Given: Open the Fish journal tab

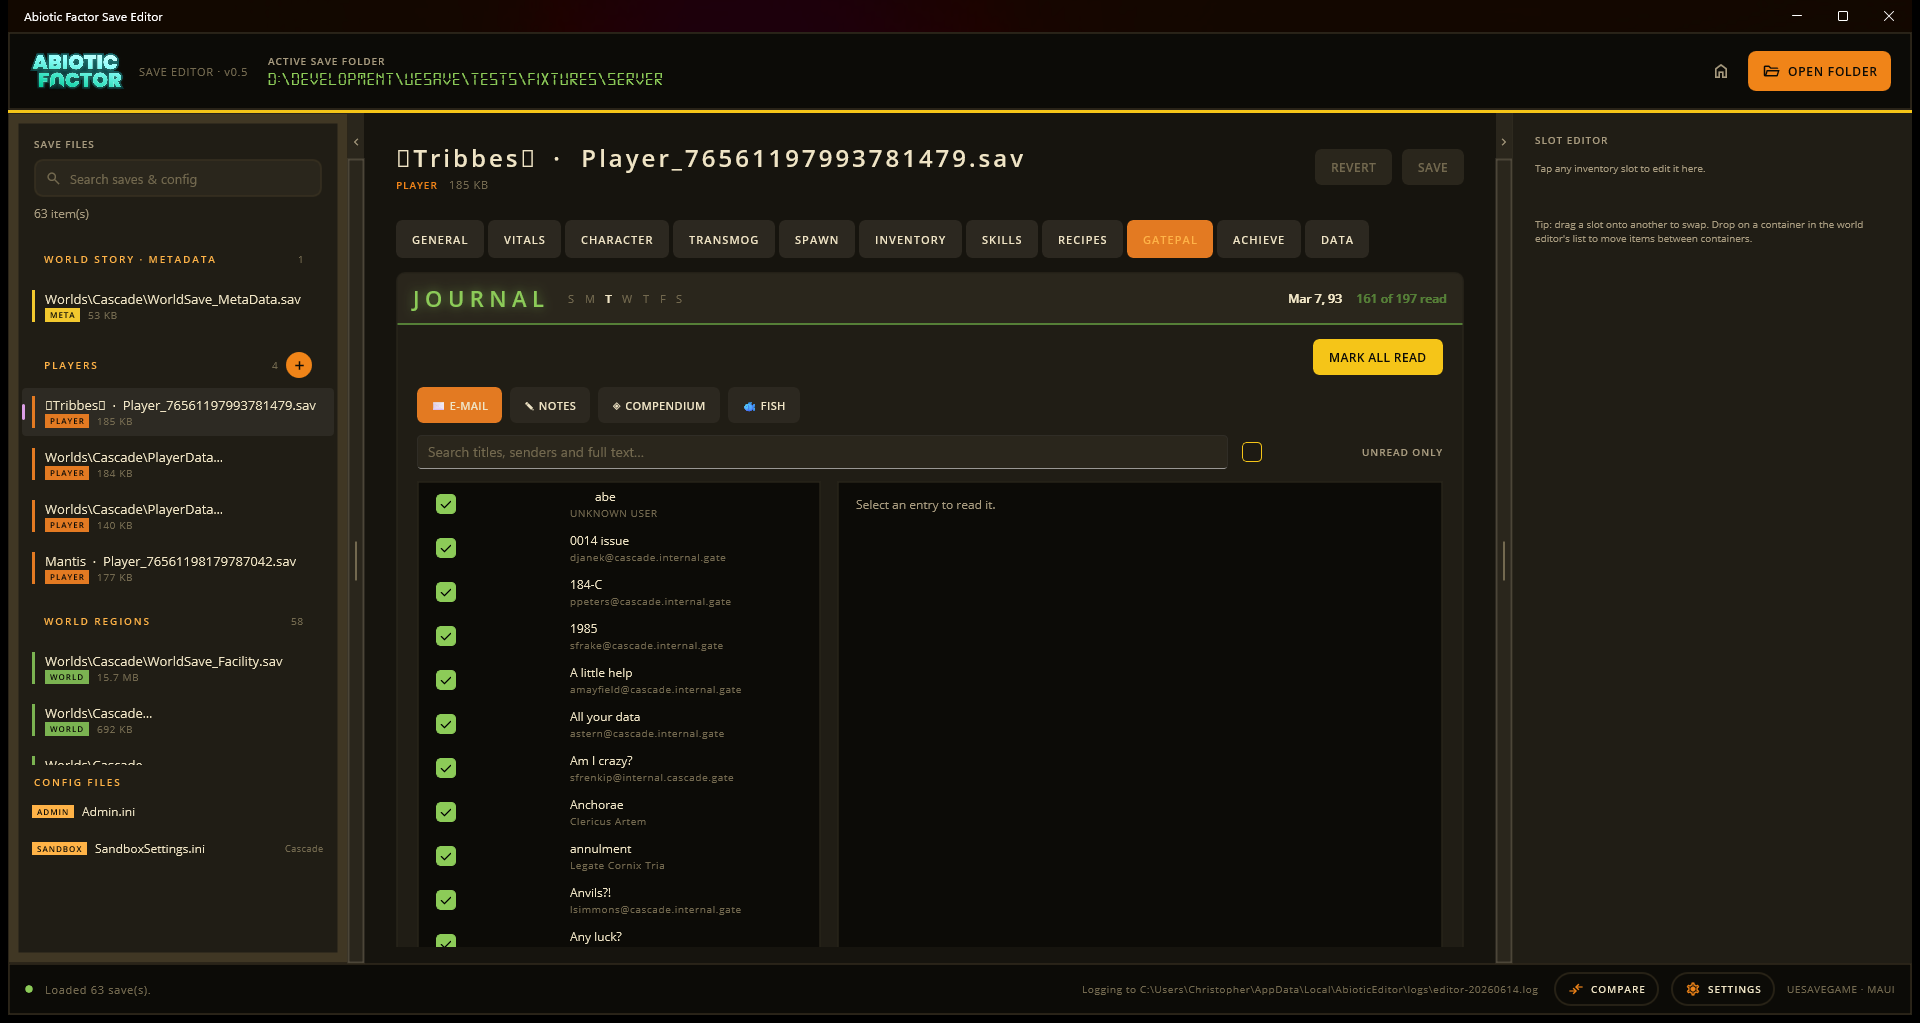Looking at the screenshot, I should (764, 405).
